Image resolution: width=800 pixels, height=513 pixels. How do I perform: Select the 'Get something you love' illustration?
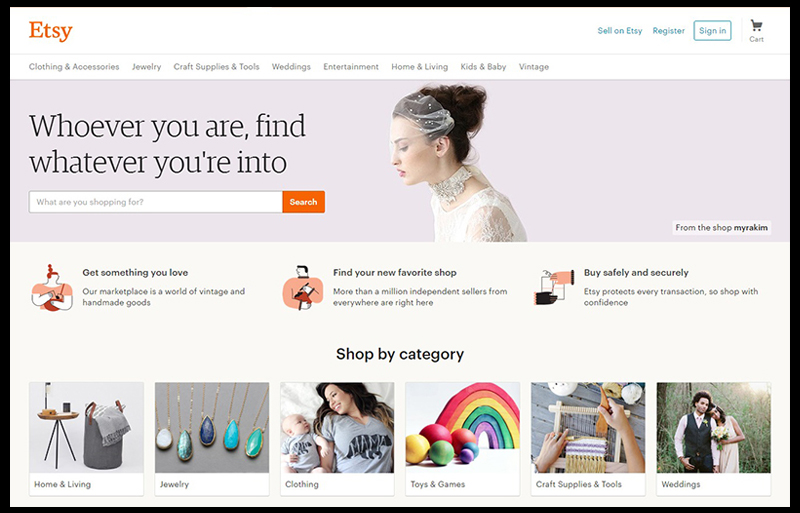click(52, 288)
